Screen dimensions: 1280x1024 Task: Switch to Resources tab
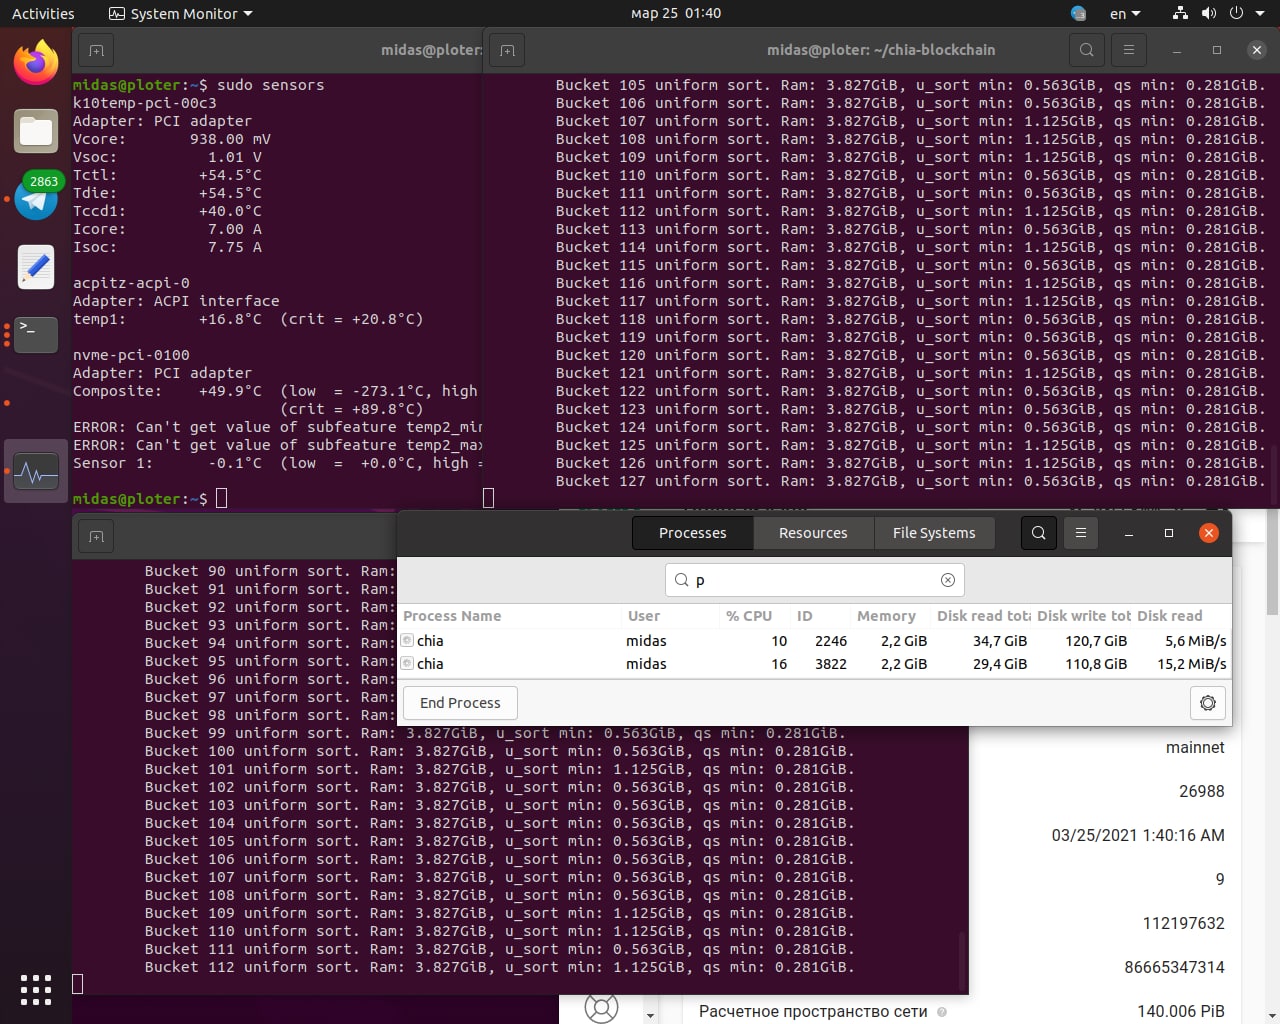coord(813,533)
